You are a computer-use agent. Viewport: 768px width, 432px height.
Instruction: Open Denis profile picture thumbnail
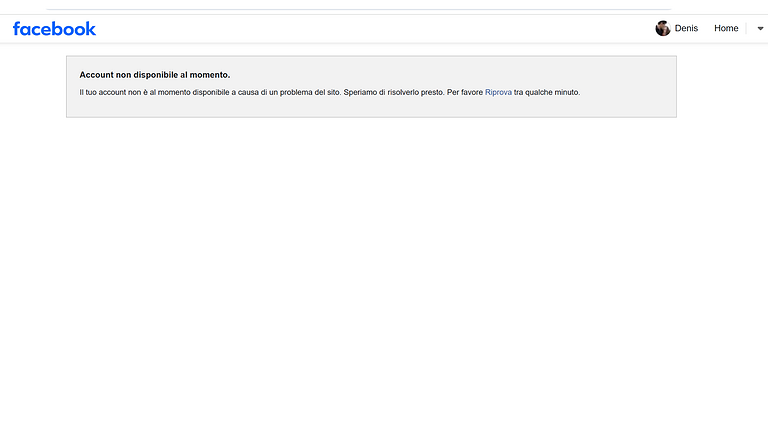tap(663, 28)
